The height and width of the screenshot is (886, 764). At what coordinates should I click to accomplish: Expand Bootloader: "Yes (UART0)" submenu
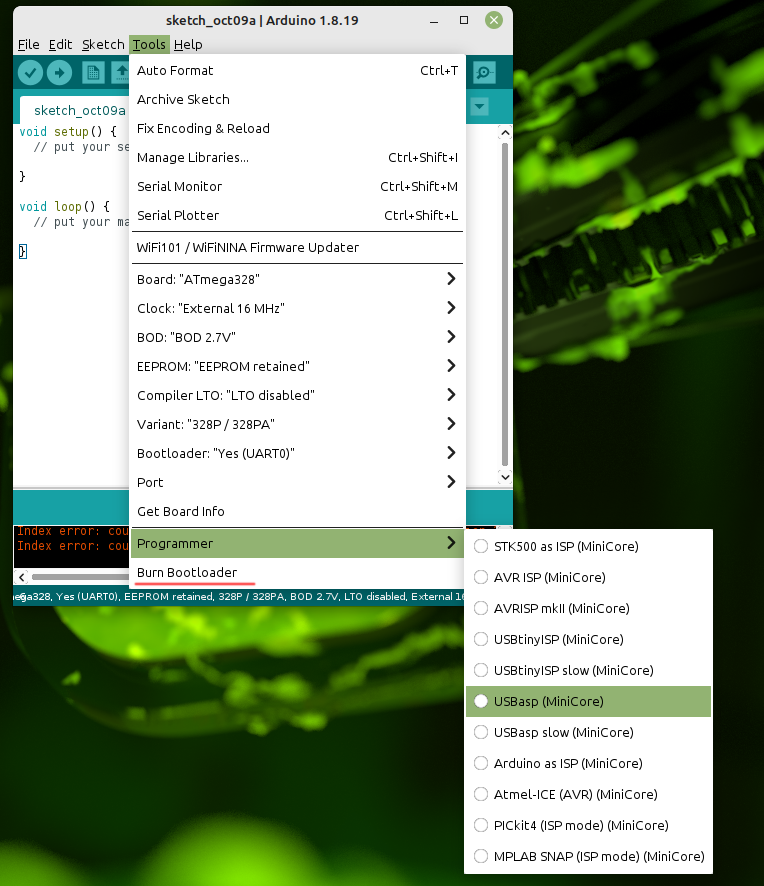(x=297, y=453)
